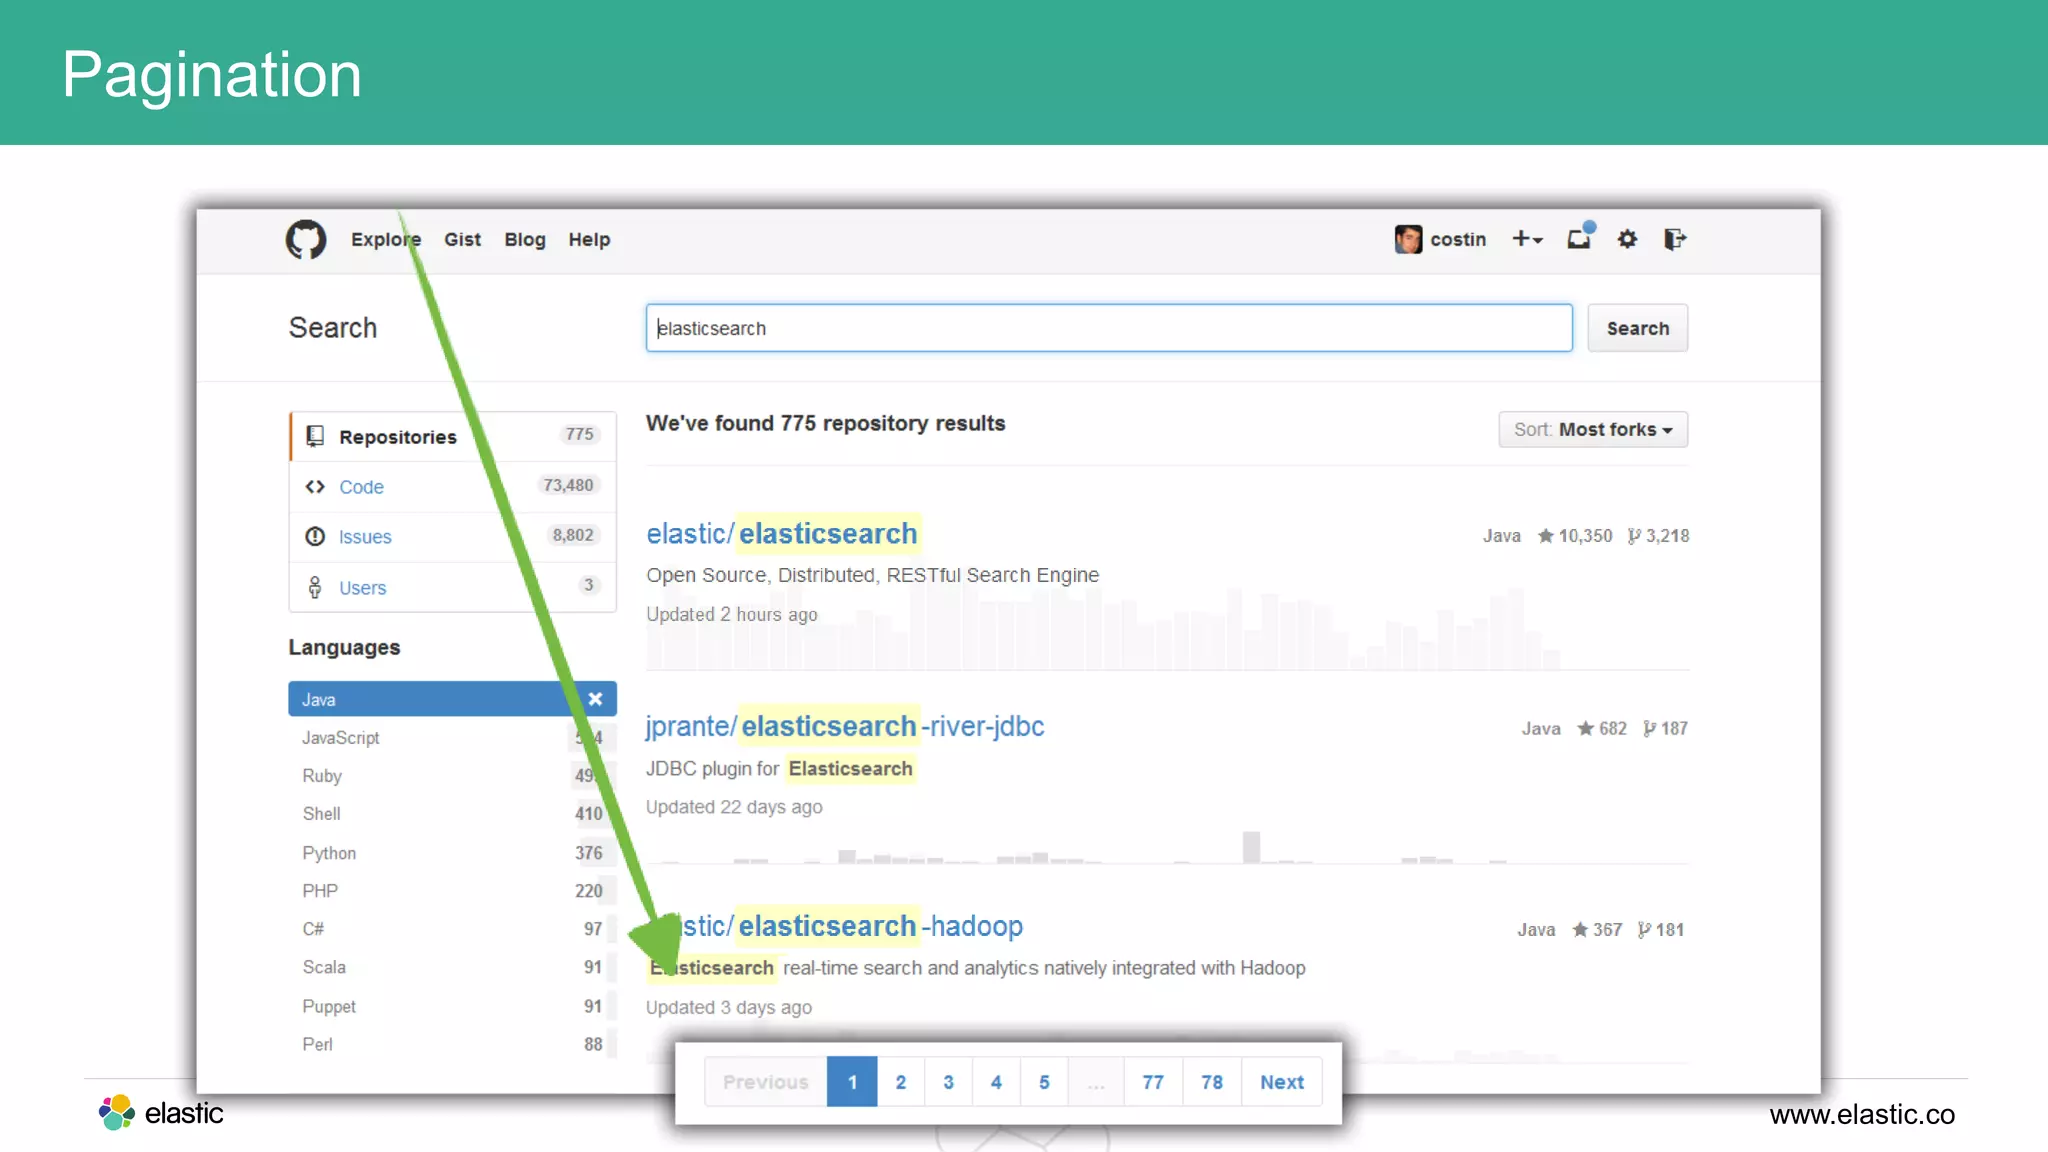Open the Help menu item

pos(589,240)
